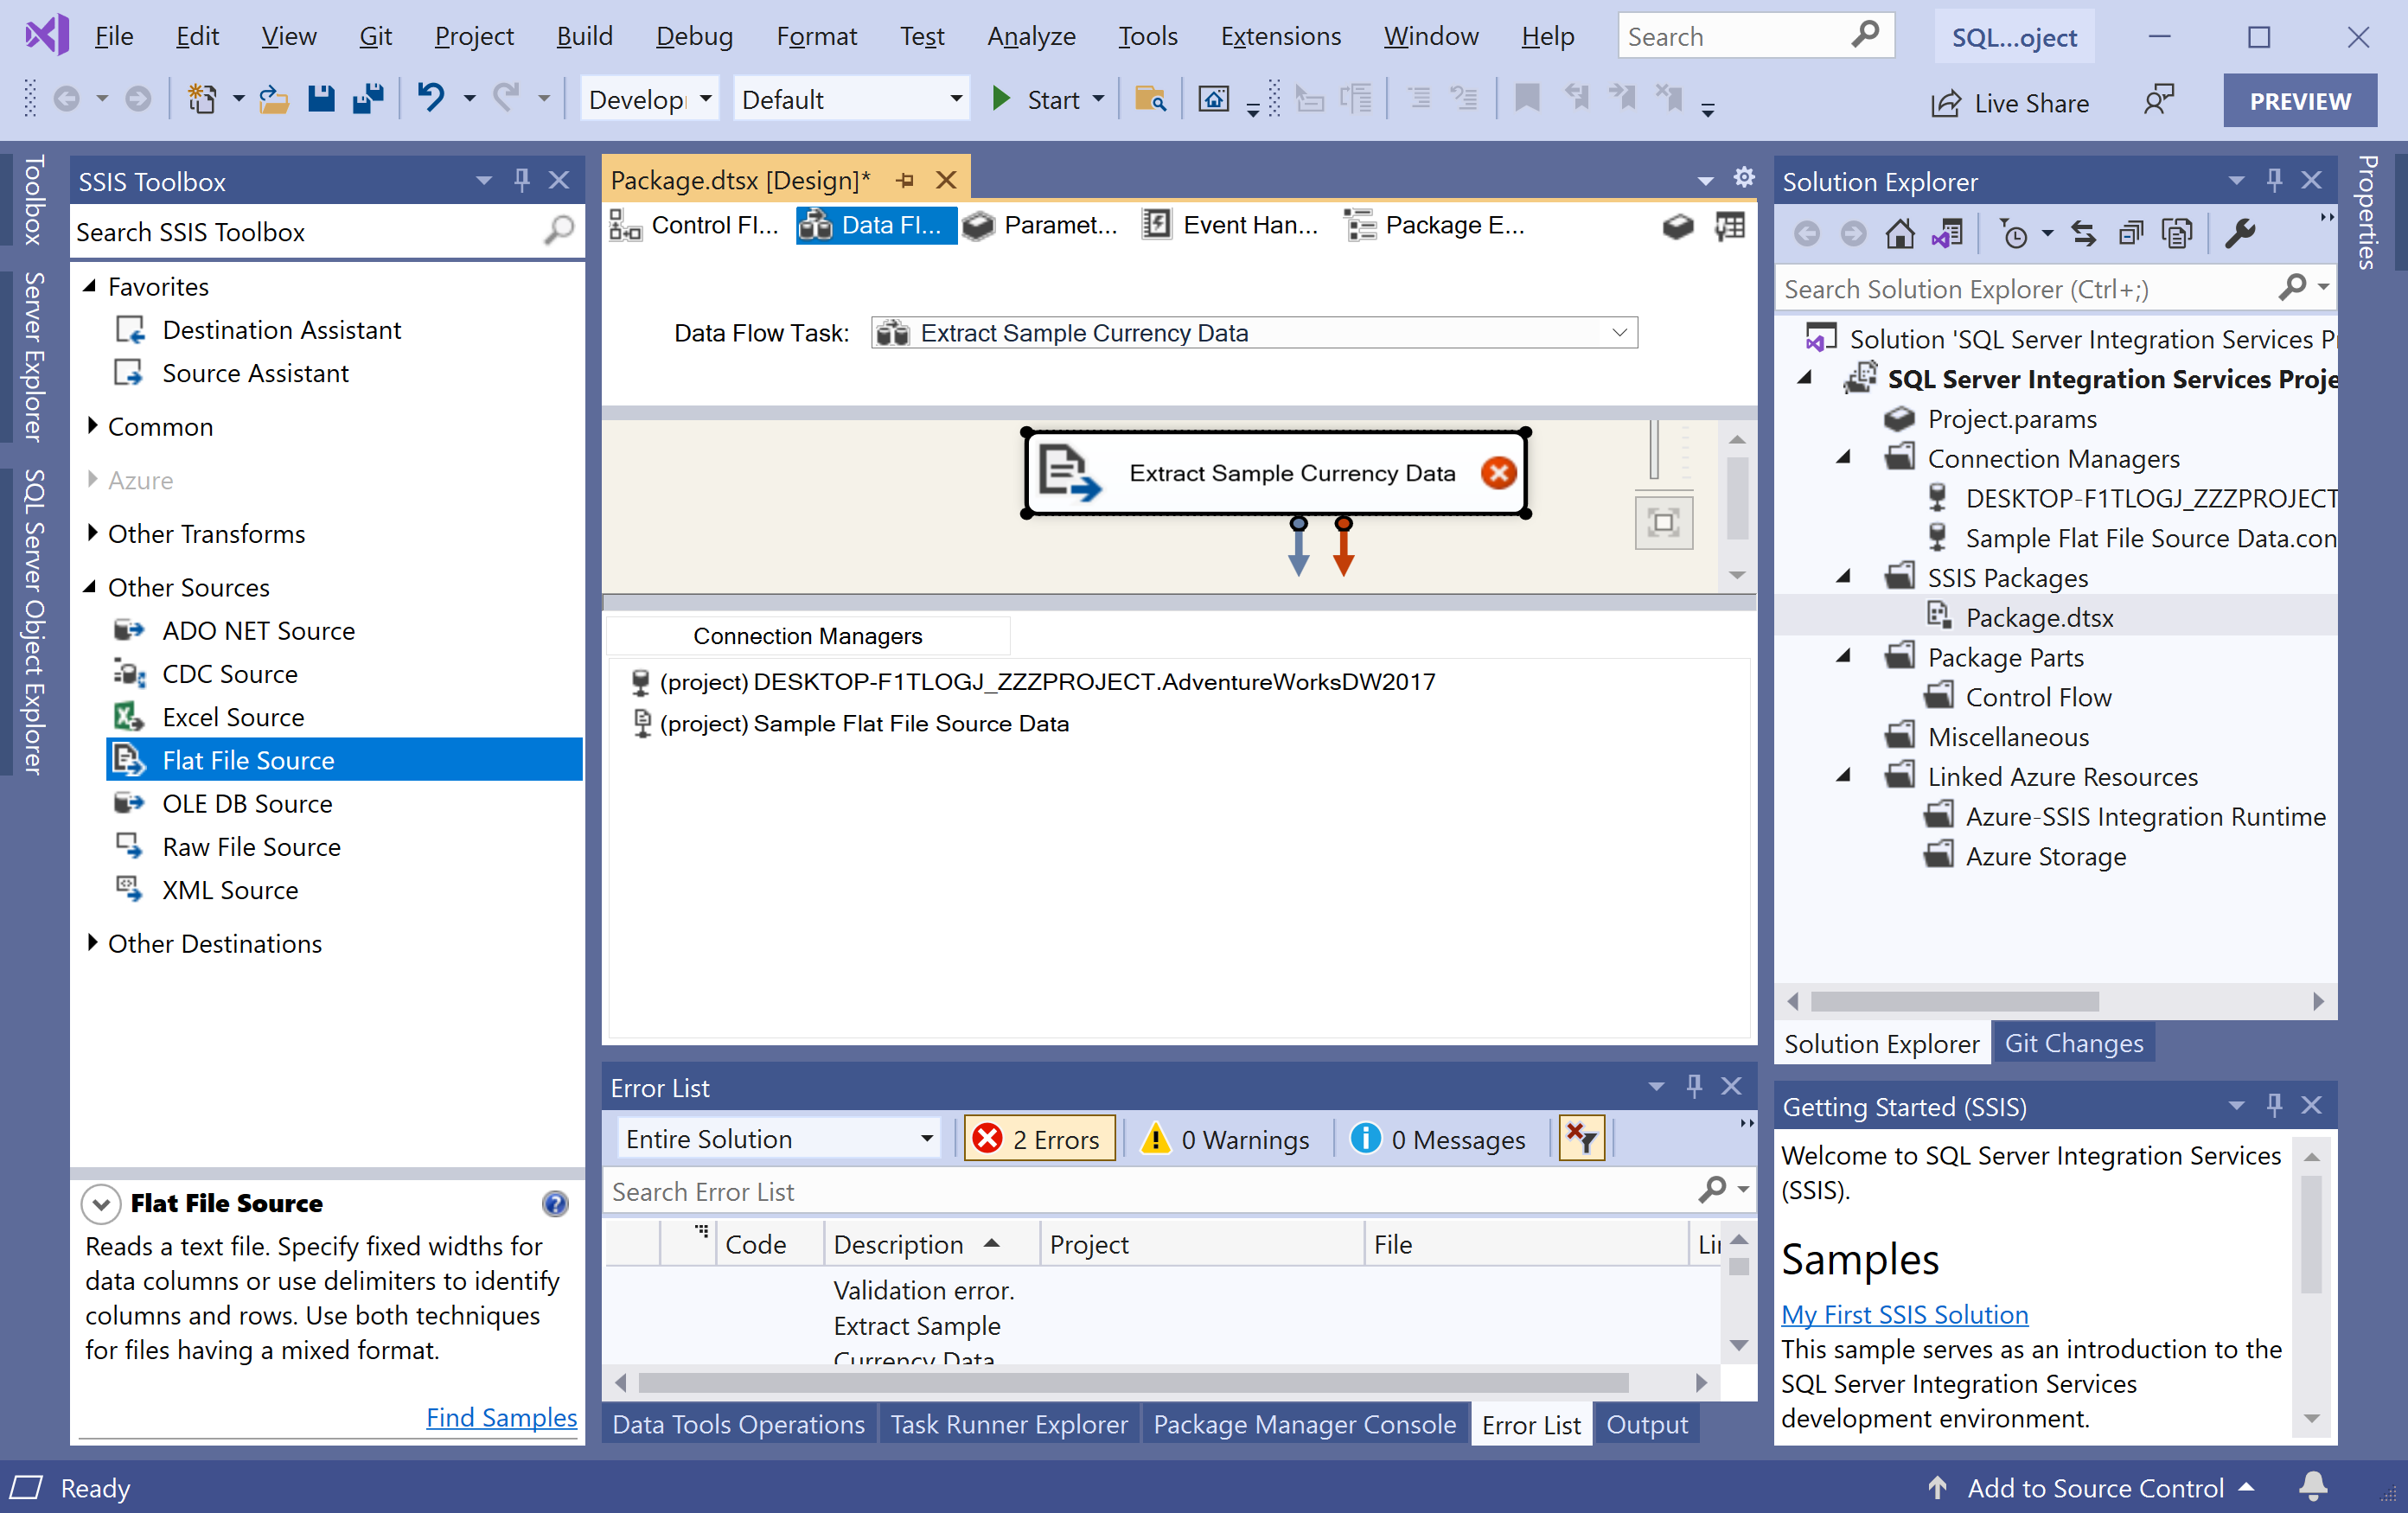Open the My First SSIS Solution link

[1904, 1314]
